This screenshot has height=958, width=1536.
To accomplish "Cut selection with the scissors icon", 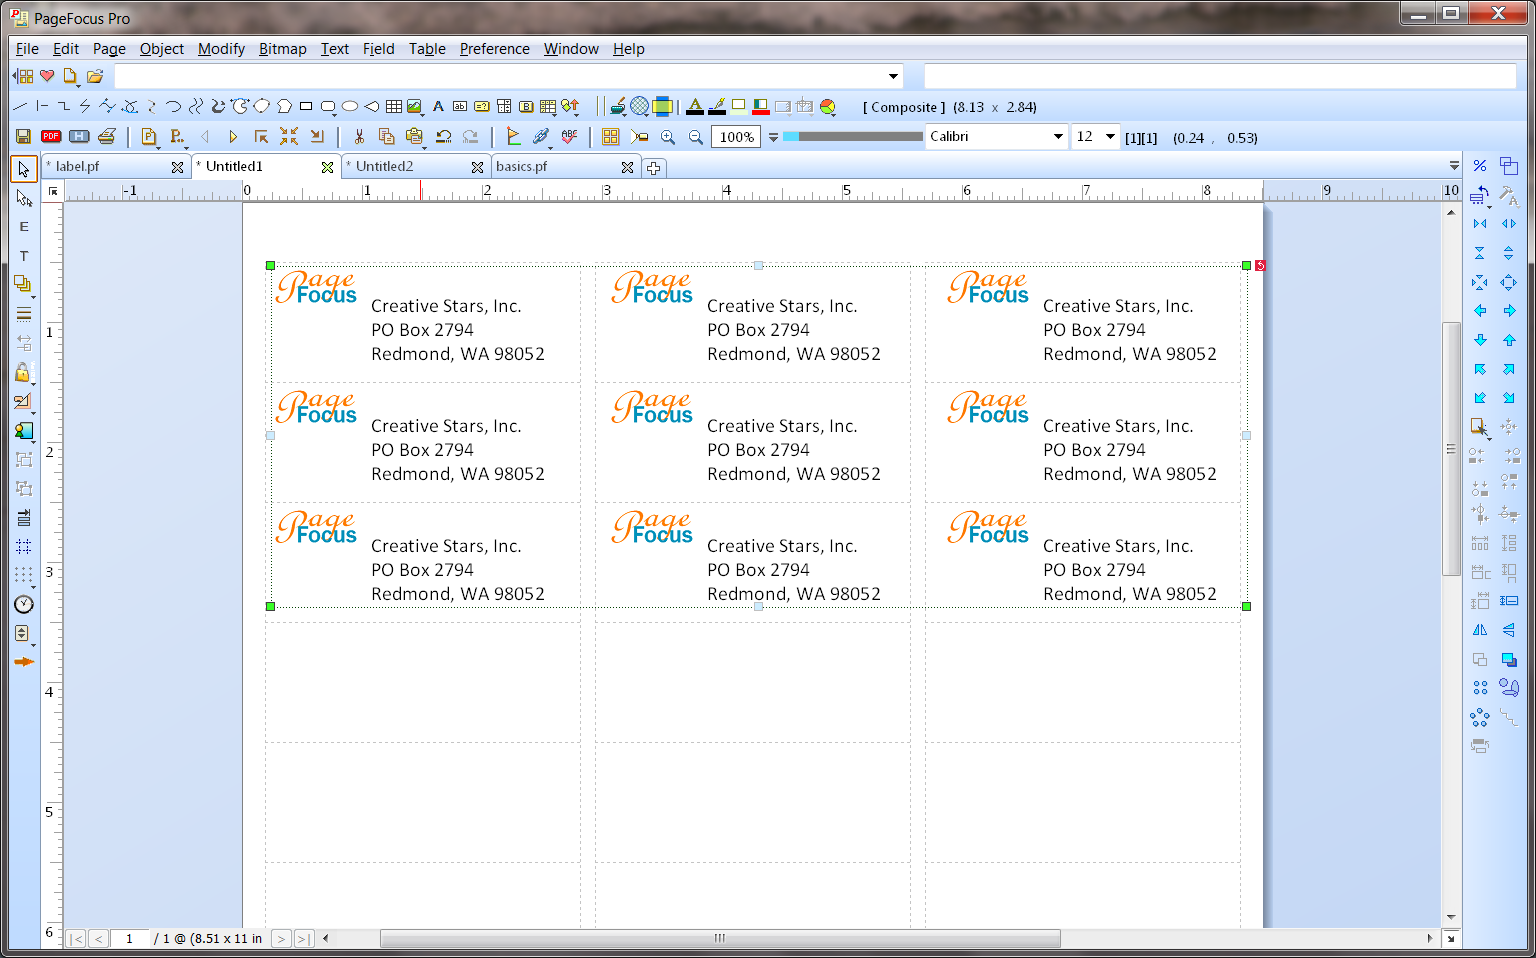I will [359, 137].
